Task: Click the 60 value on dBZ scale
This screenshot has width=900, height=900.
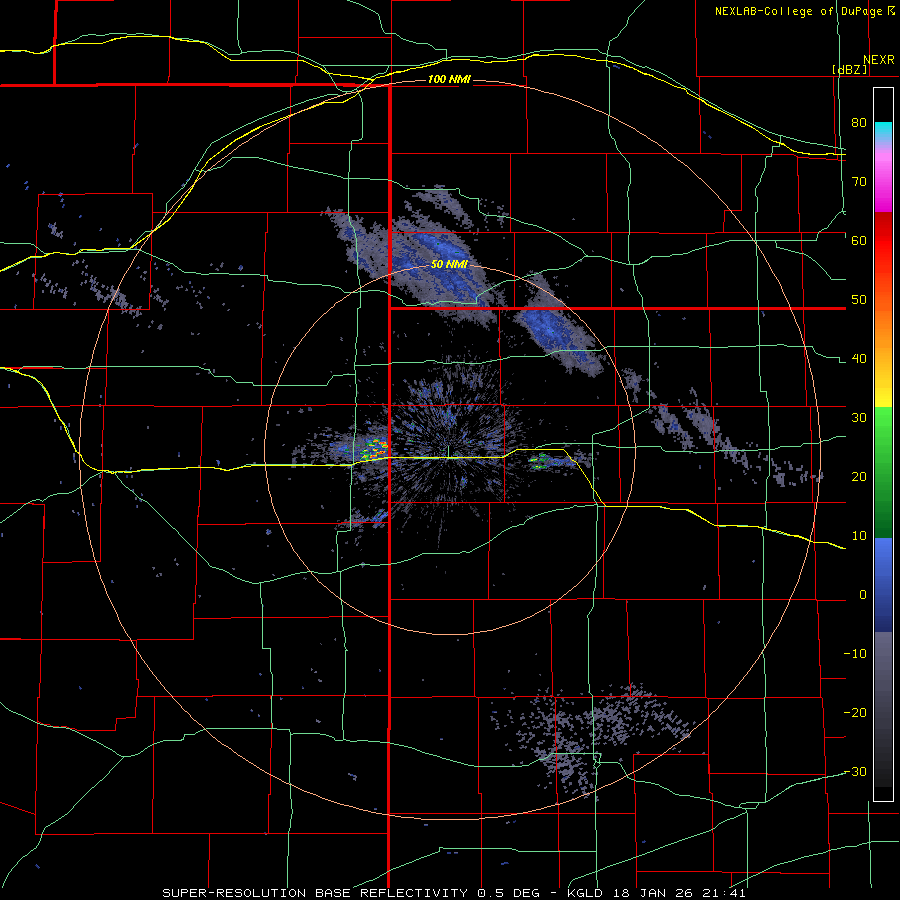Action: tap(859, 240)
